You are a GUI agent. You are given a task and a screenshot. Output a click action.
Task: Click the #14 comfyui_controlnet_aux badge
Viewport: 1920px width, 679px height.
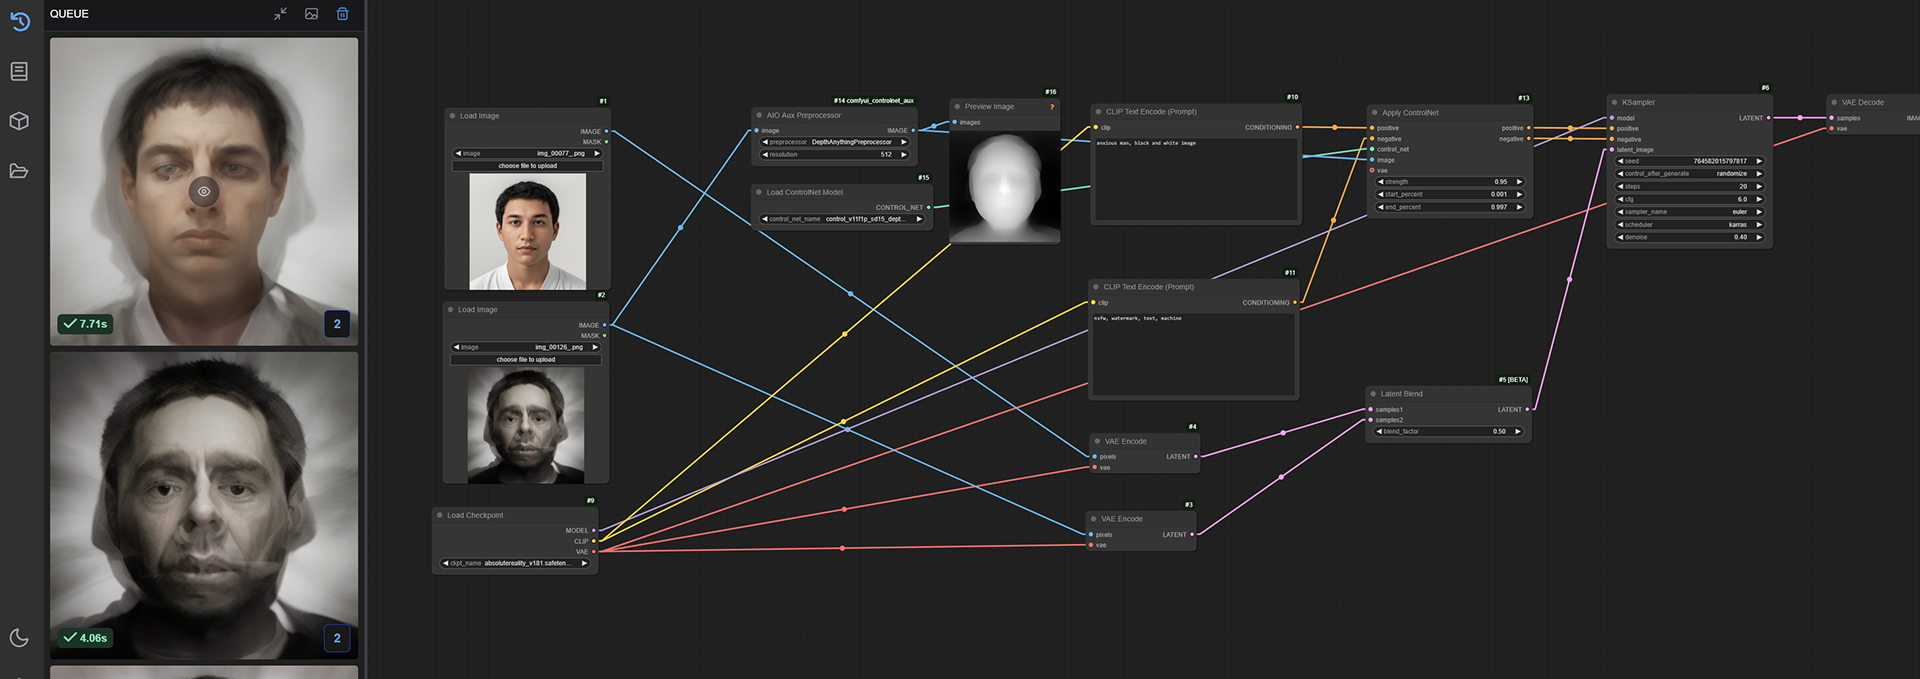pos(873,101)
